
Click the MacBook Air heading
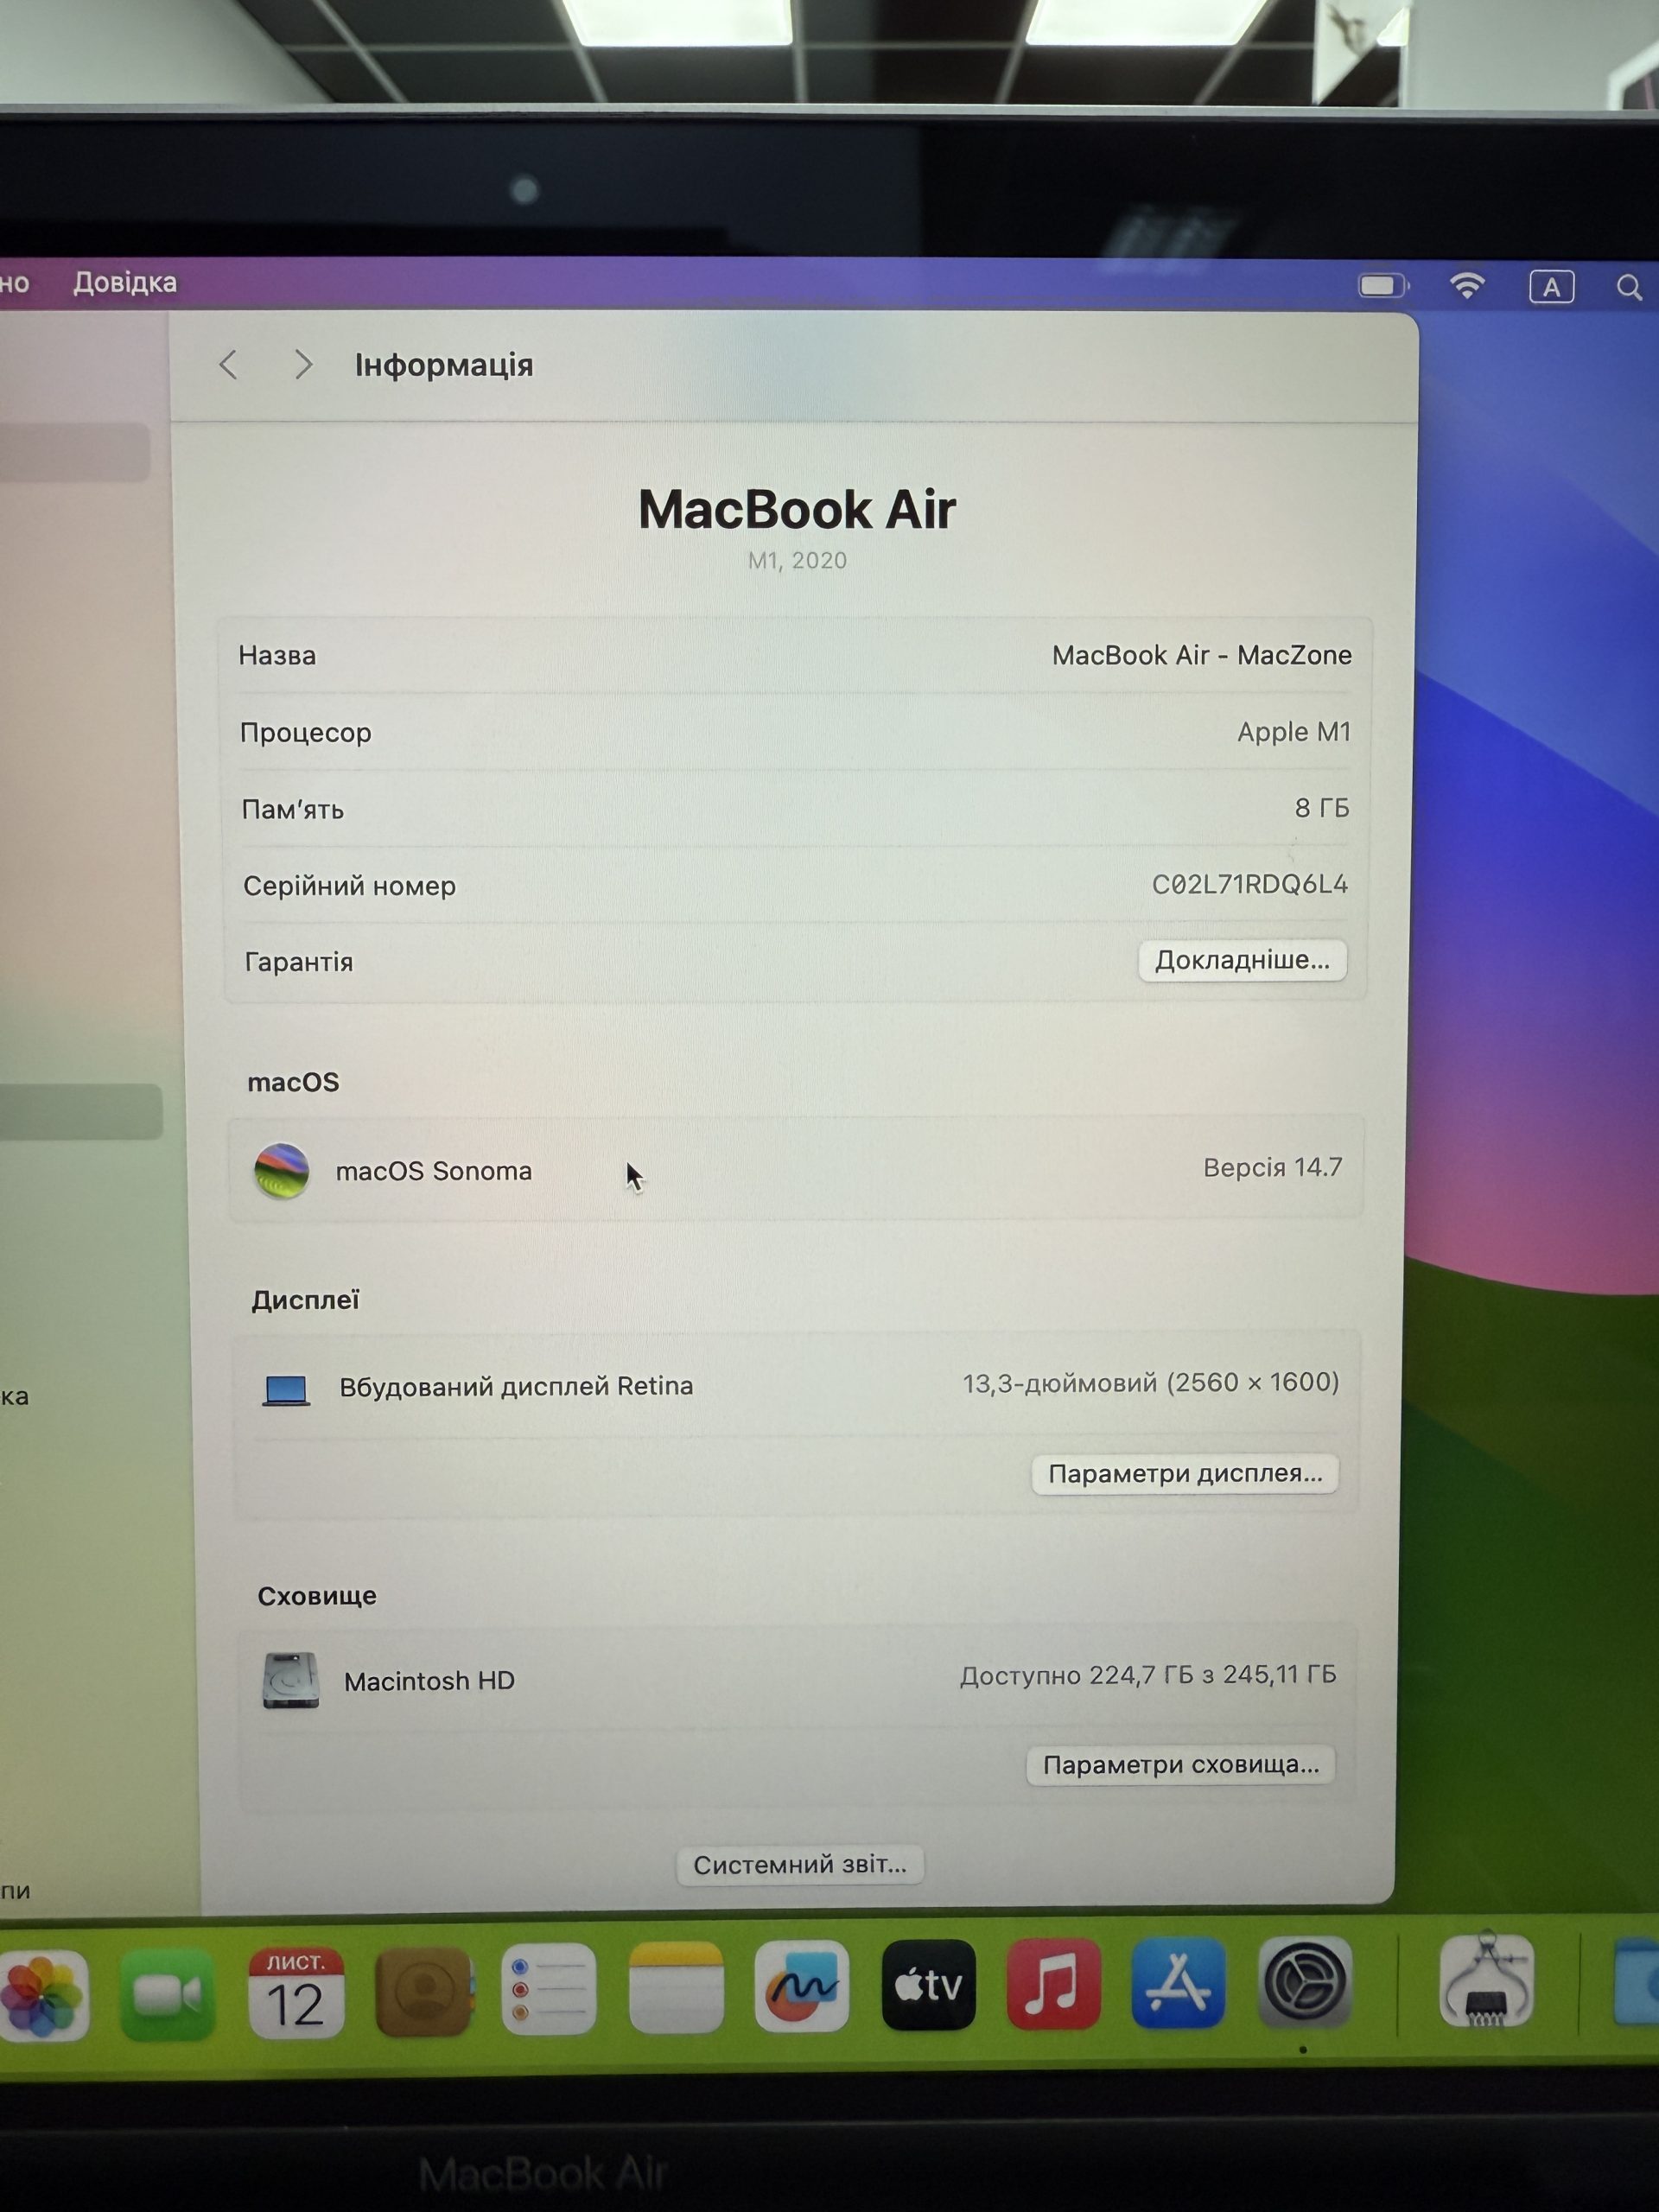pos(797,509)
